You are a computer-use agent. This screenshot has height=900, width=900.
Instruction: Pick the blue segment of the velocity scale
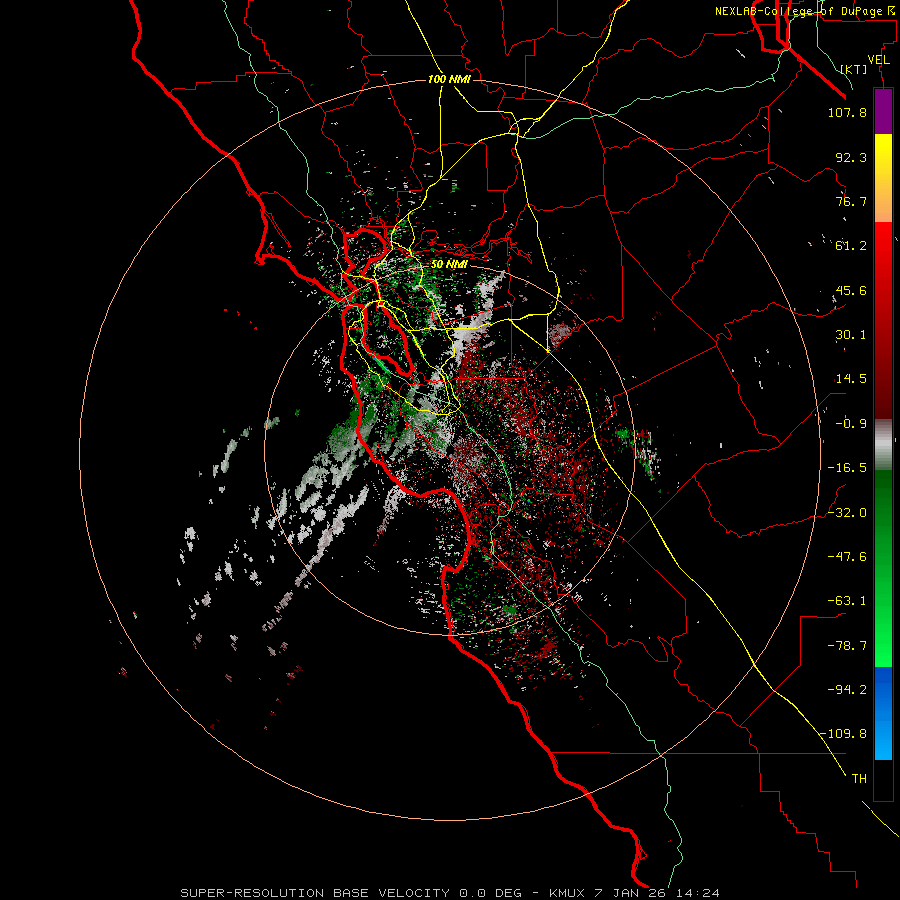[883, 713]
